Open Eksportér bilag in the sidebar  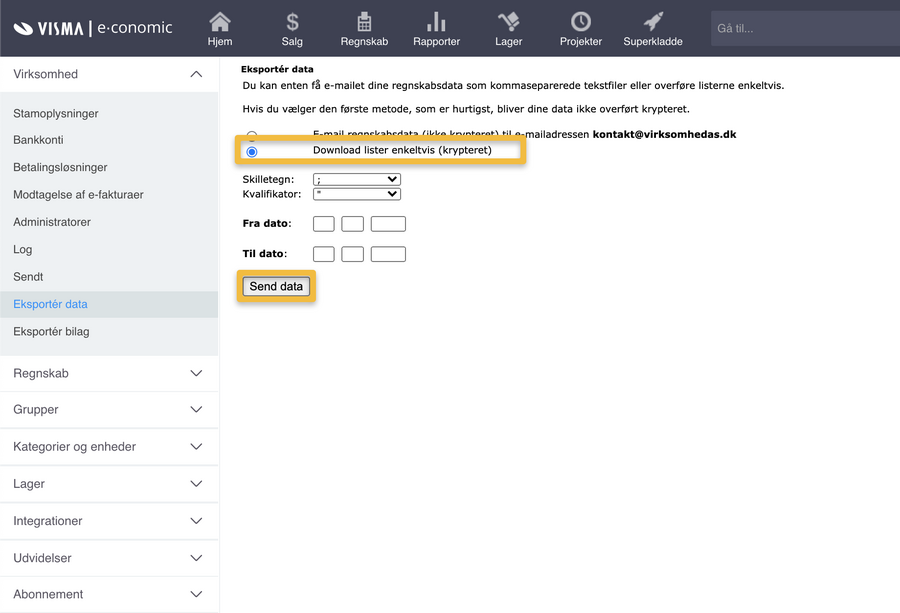point(51,331)
